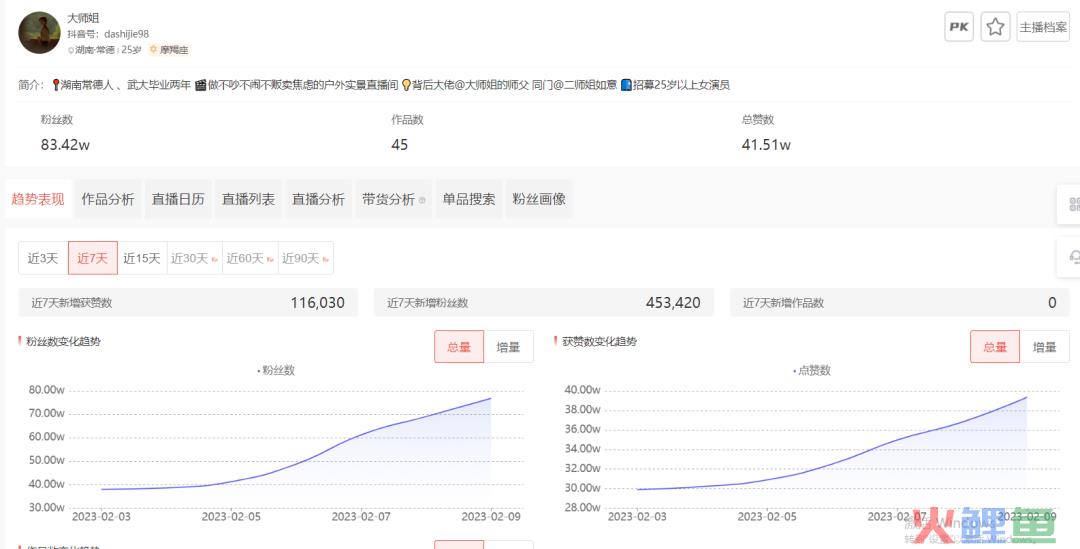The image size is (1080, 549).
Task: Click 近7天新增获赞数 value 116,030
Action: (x=318, y=302)
